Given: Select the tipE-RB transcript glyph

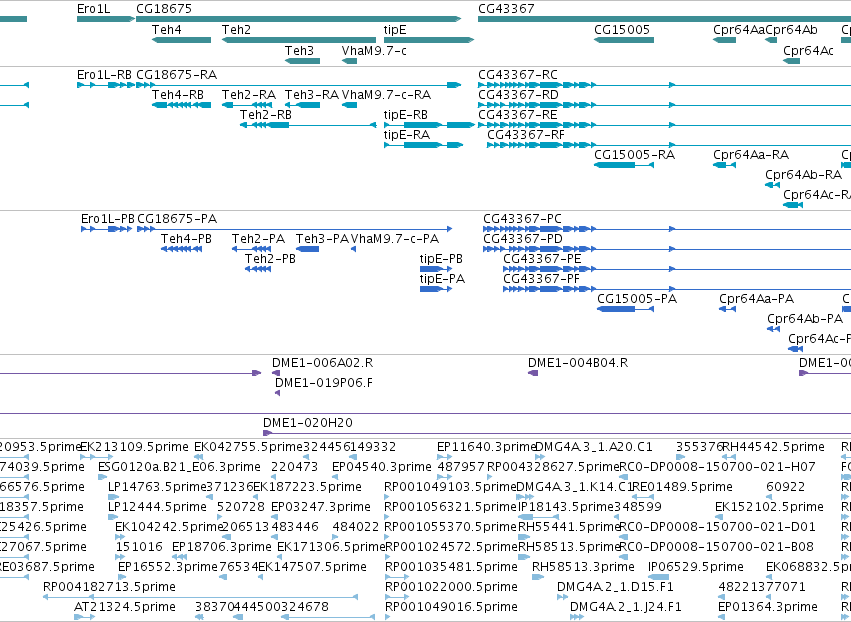Looking at the screenshot, I should (x=429, y=125).
